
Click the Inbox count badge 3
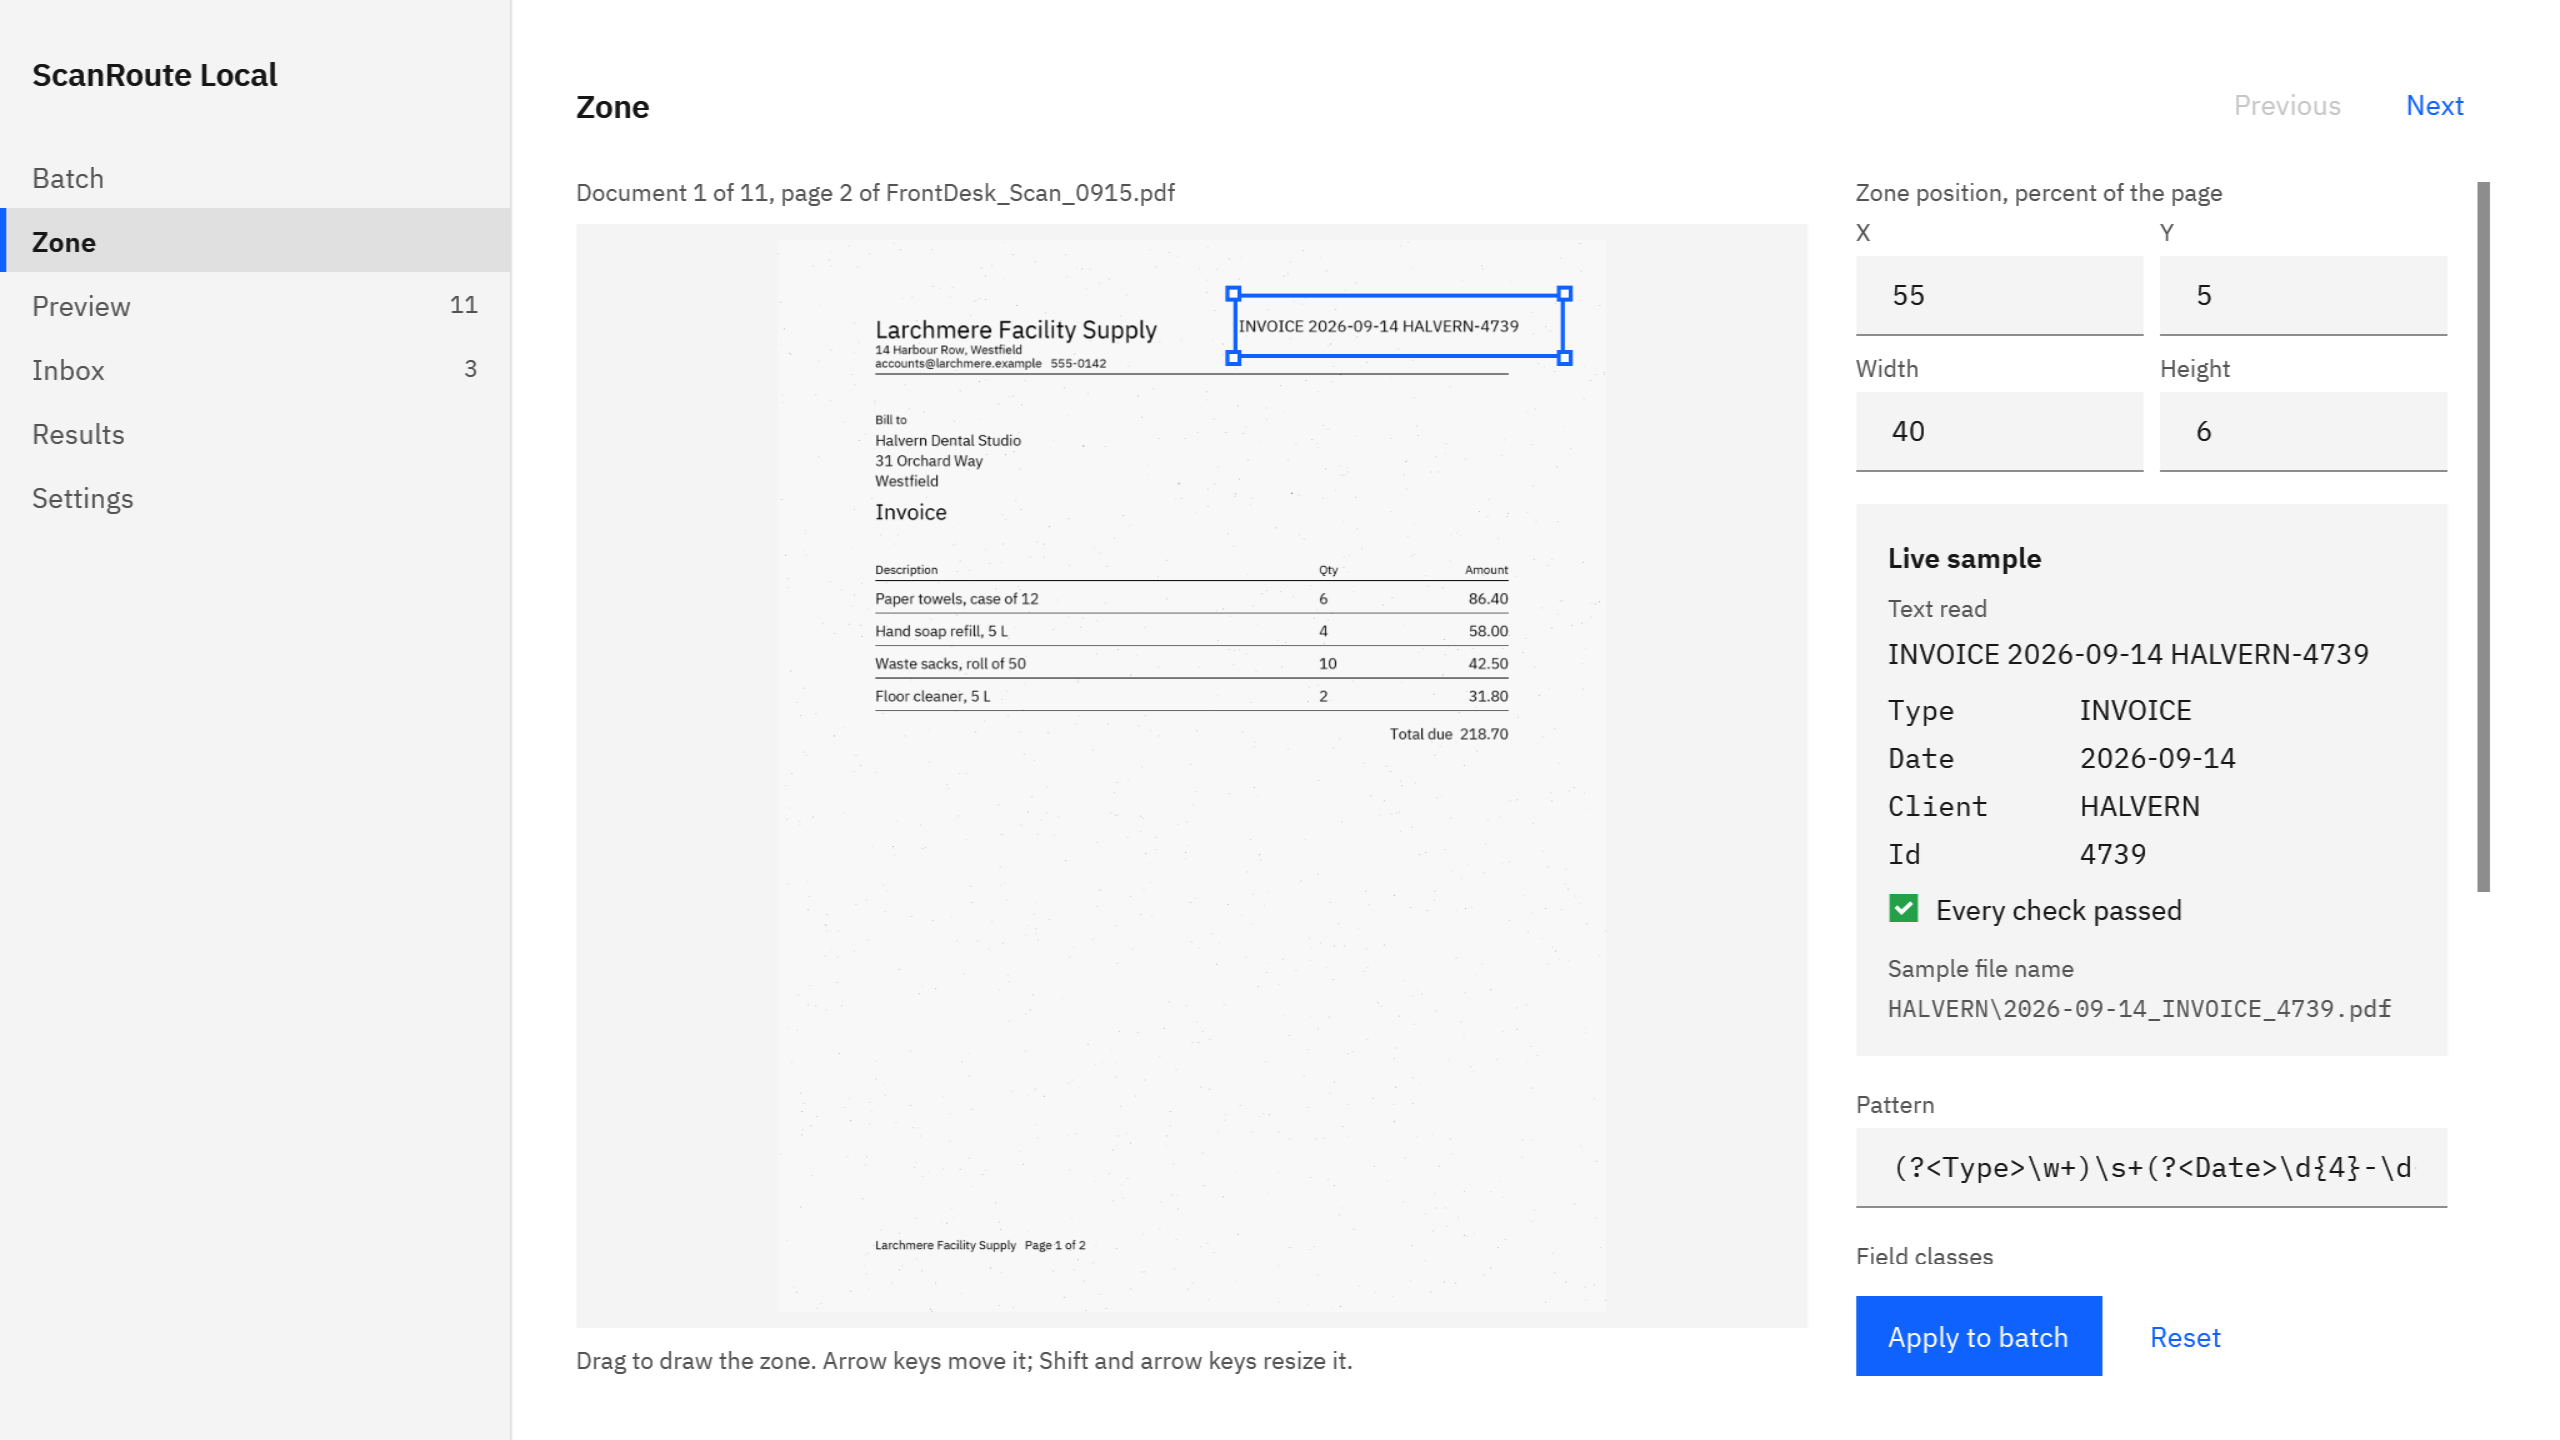coord(470,369)
